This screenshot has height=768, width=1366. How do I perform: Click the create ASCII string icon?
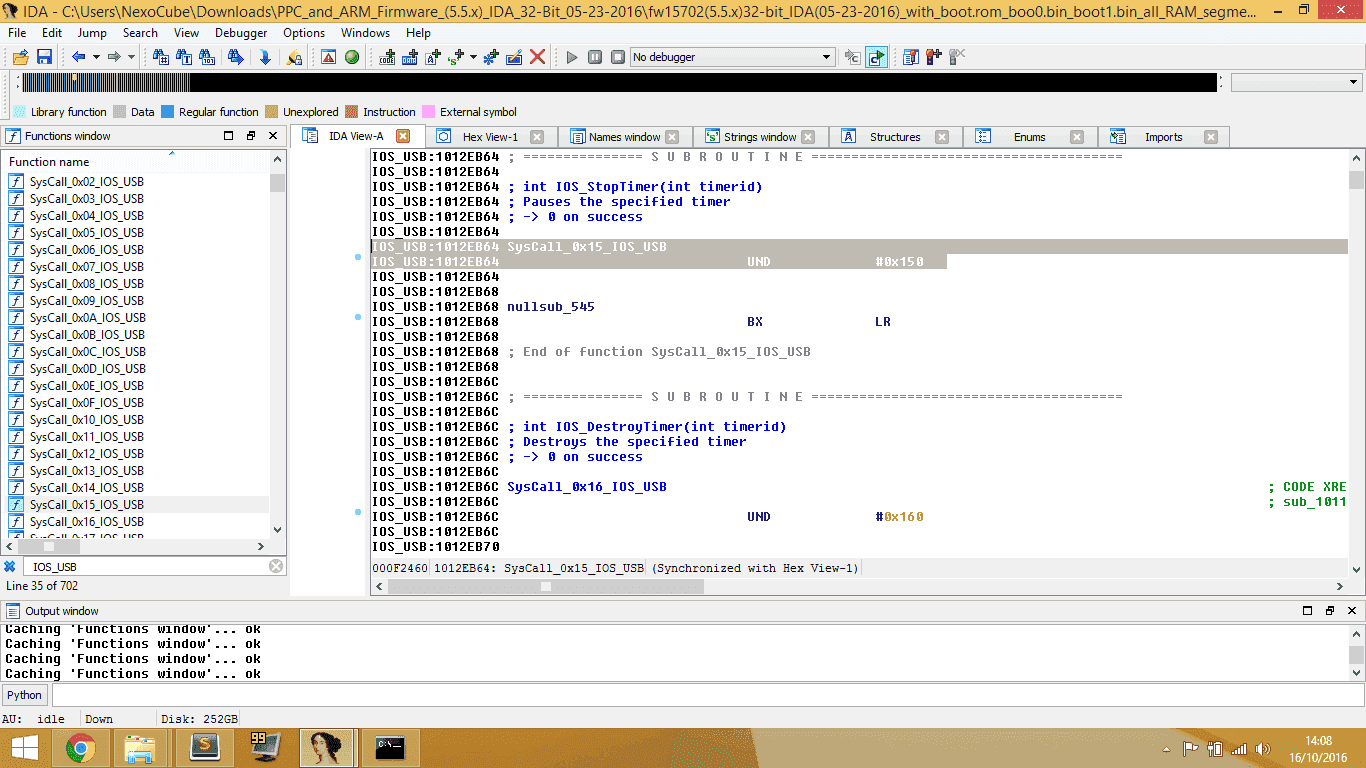click(433, 57)
